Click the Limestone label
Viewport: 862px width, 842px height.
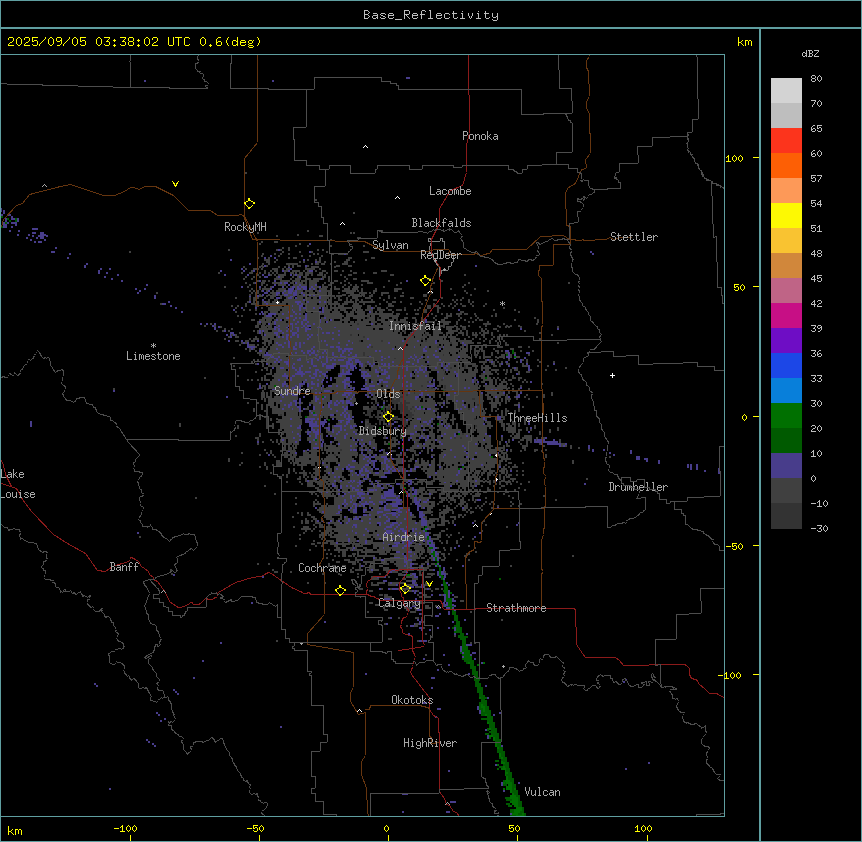click(153, 356)
